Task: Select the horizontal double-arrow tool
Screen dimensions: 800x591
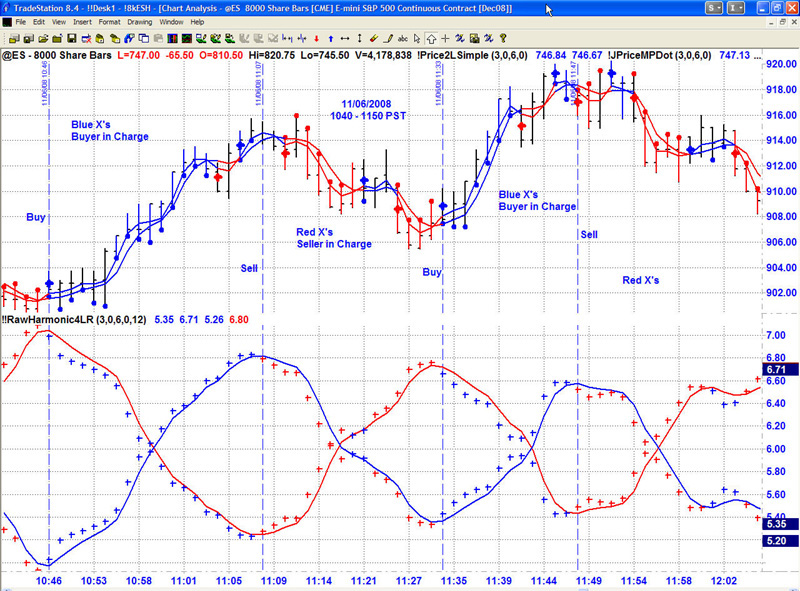Action: pos(345,38)
